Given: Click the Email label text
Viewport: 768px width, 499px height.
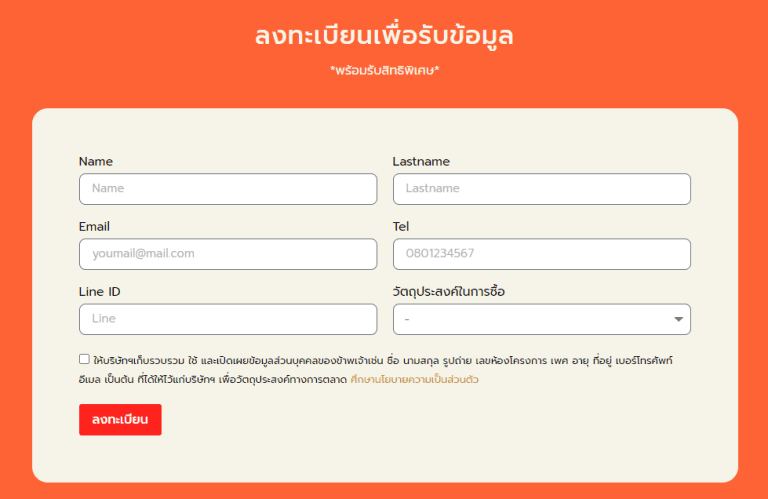Looking at the screenshot, I should [94, 227].
